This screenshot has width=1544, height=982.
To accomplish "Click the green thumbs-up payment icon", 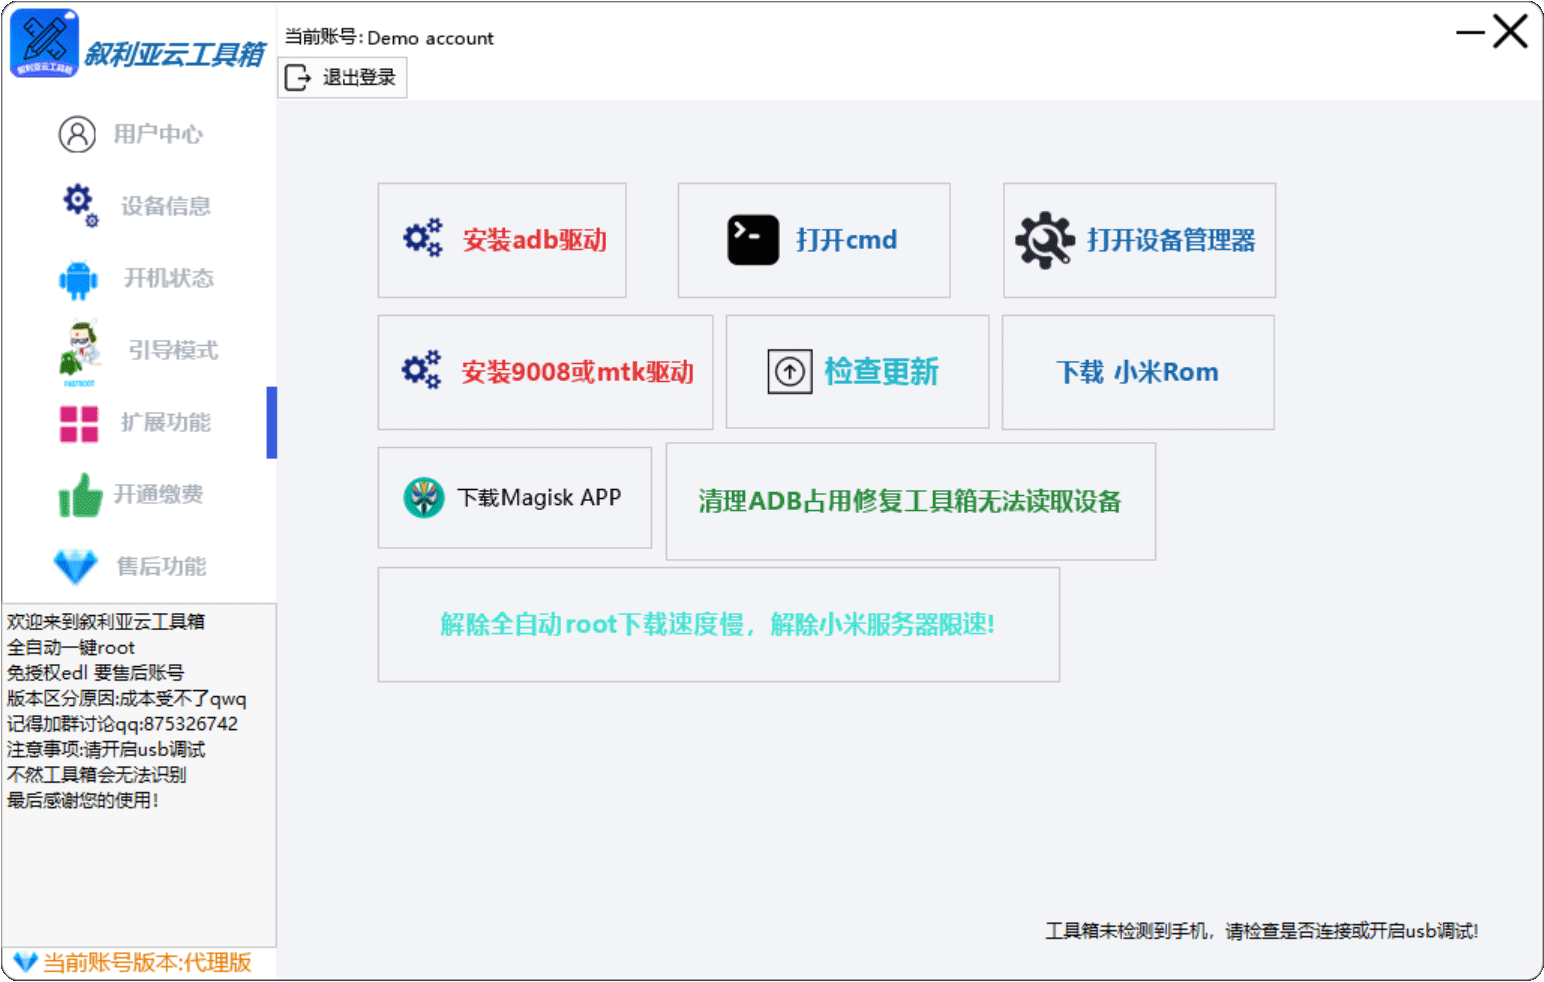I will [80, 495].
